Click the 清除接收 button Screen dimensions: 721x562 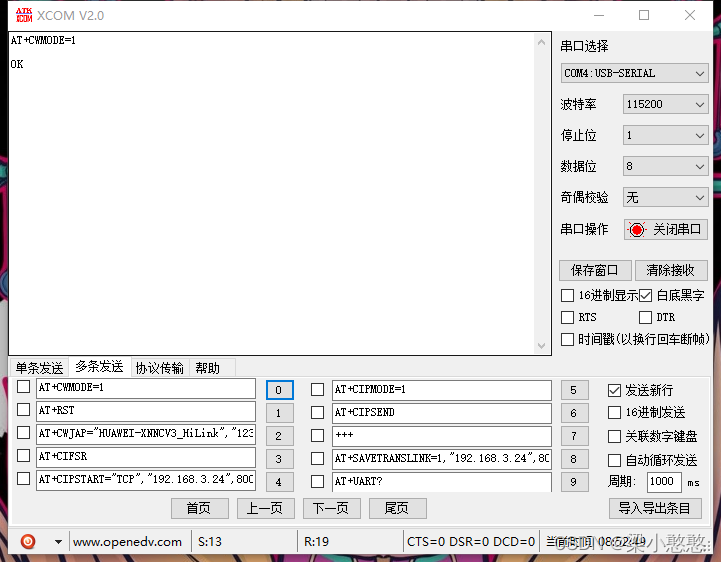click(670, 270)
